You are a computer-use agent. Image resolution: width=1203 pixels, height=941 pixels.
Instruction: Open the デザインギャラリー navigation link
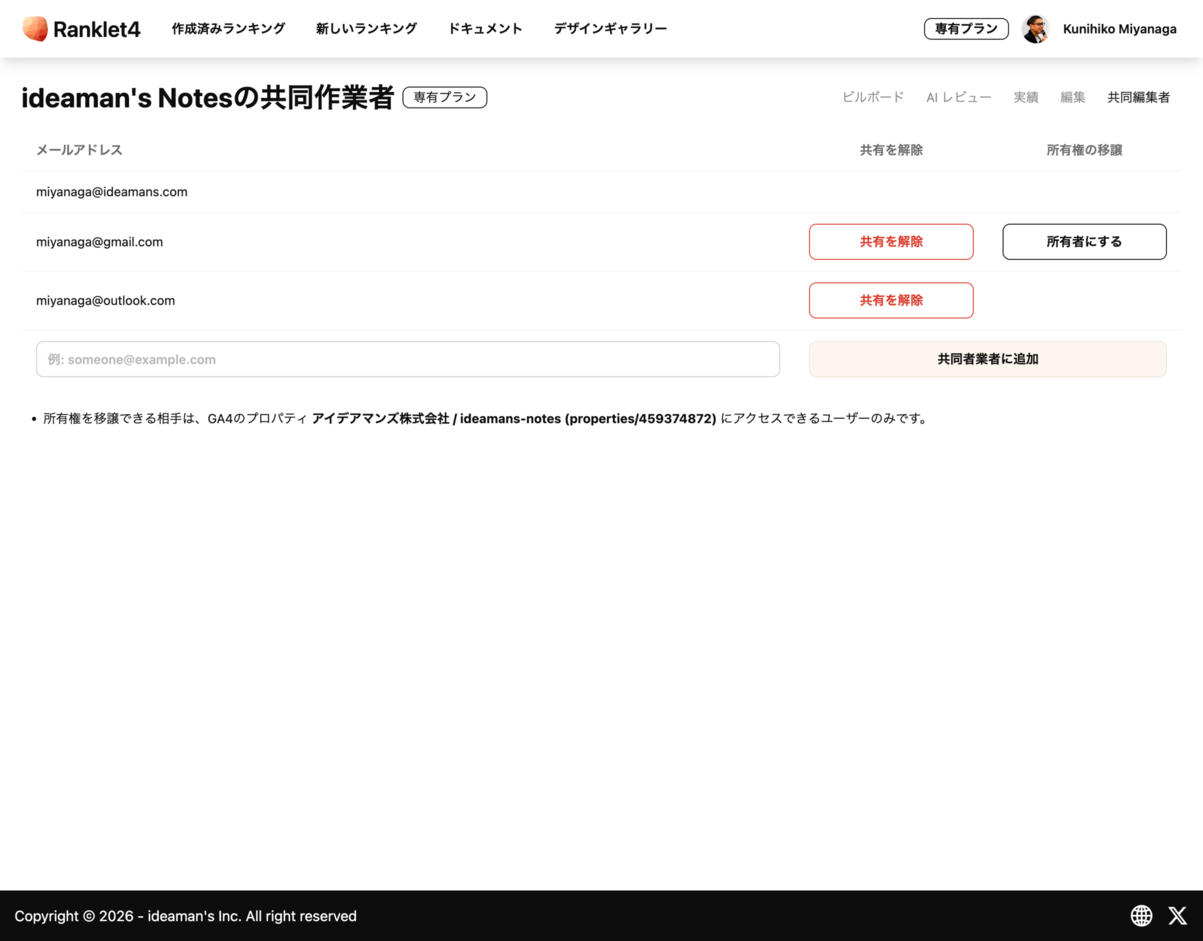pos(609,28)
